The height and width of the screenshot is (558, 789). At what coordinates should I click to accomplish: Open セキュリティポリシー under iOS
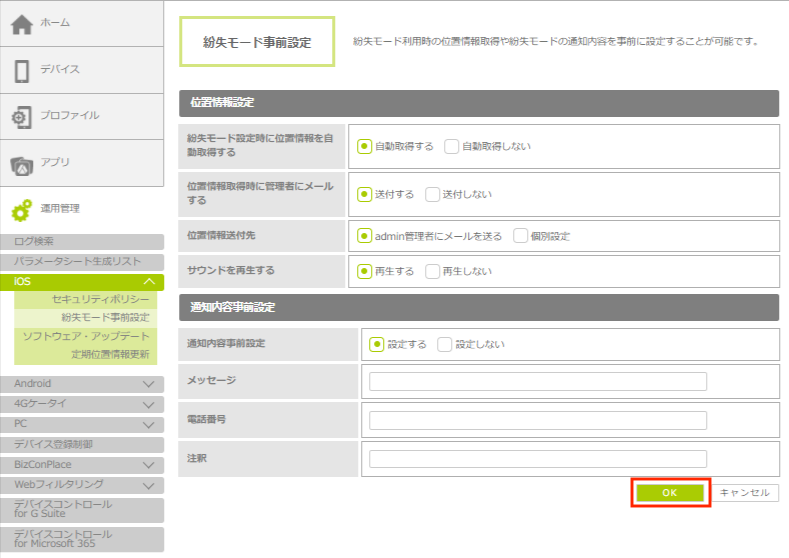click(100, 300)
